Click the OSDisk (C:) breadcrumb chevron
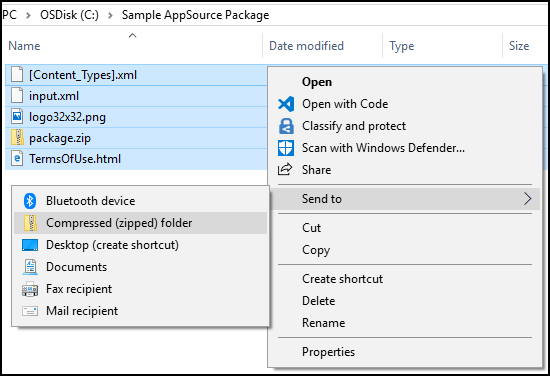 110,15
